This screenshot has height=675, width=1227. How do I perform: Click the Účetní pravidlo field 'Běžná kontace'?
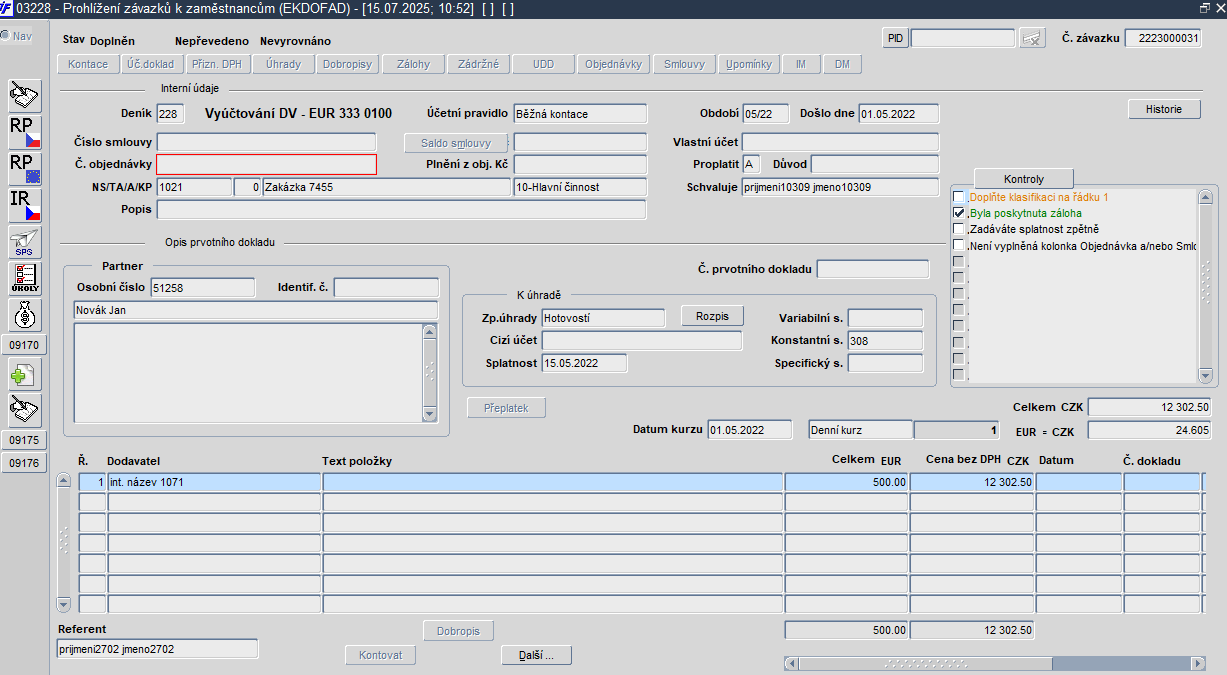coord(580,114)
